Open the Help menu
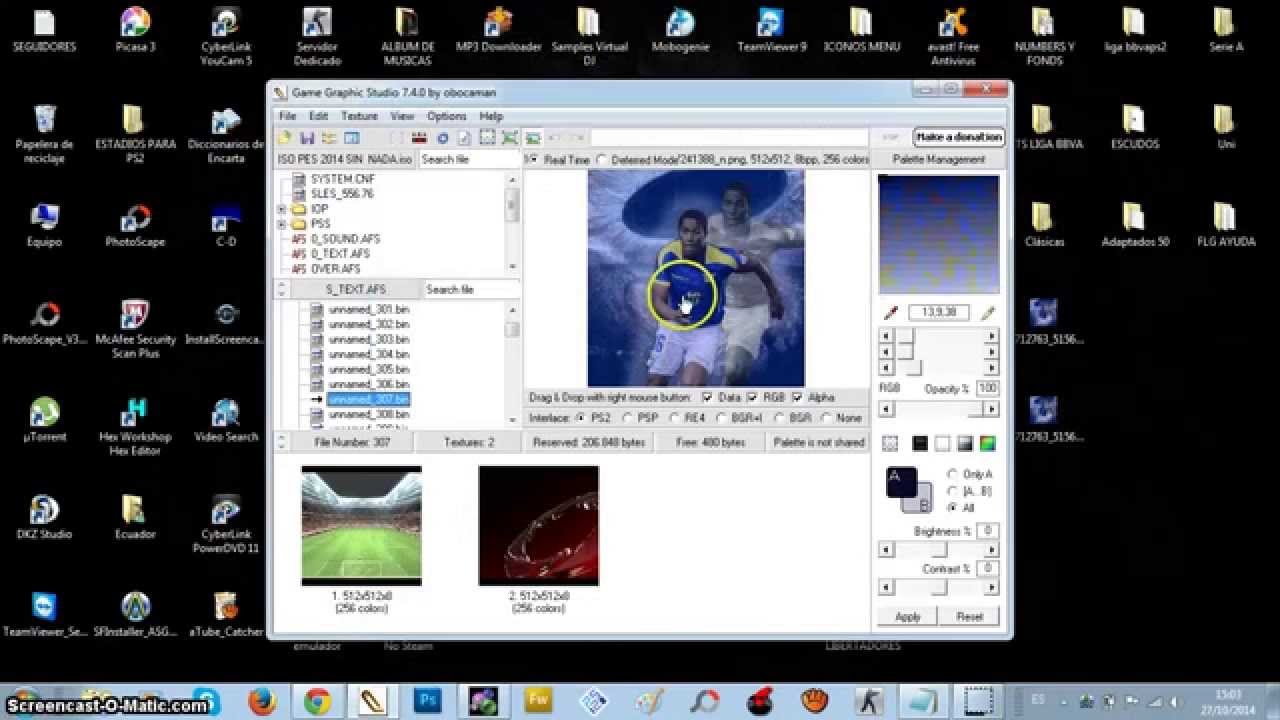This screenshot has width=1280, height=720. [491, 116]
